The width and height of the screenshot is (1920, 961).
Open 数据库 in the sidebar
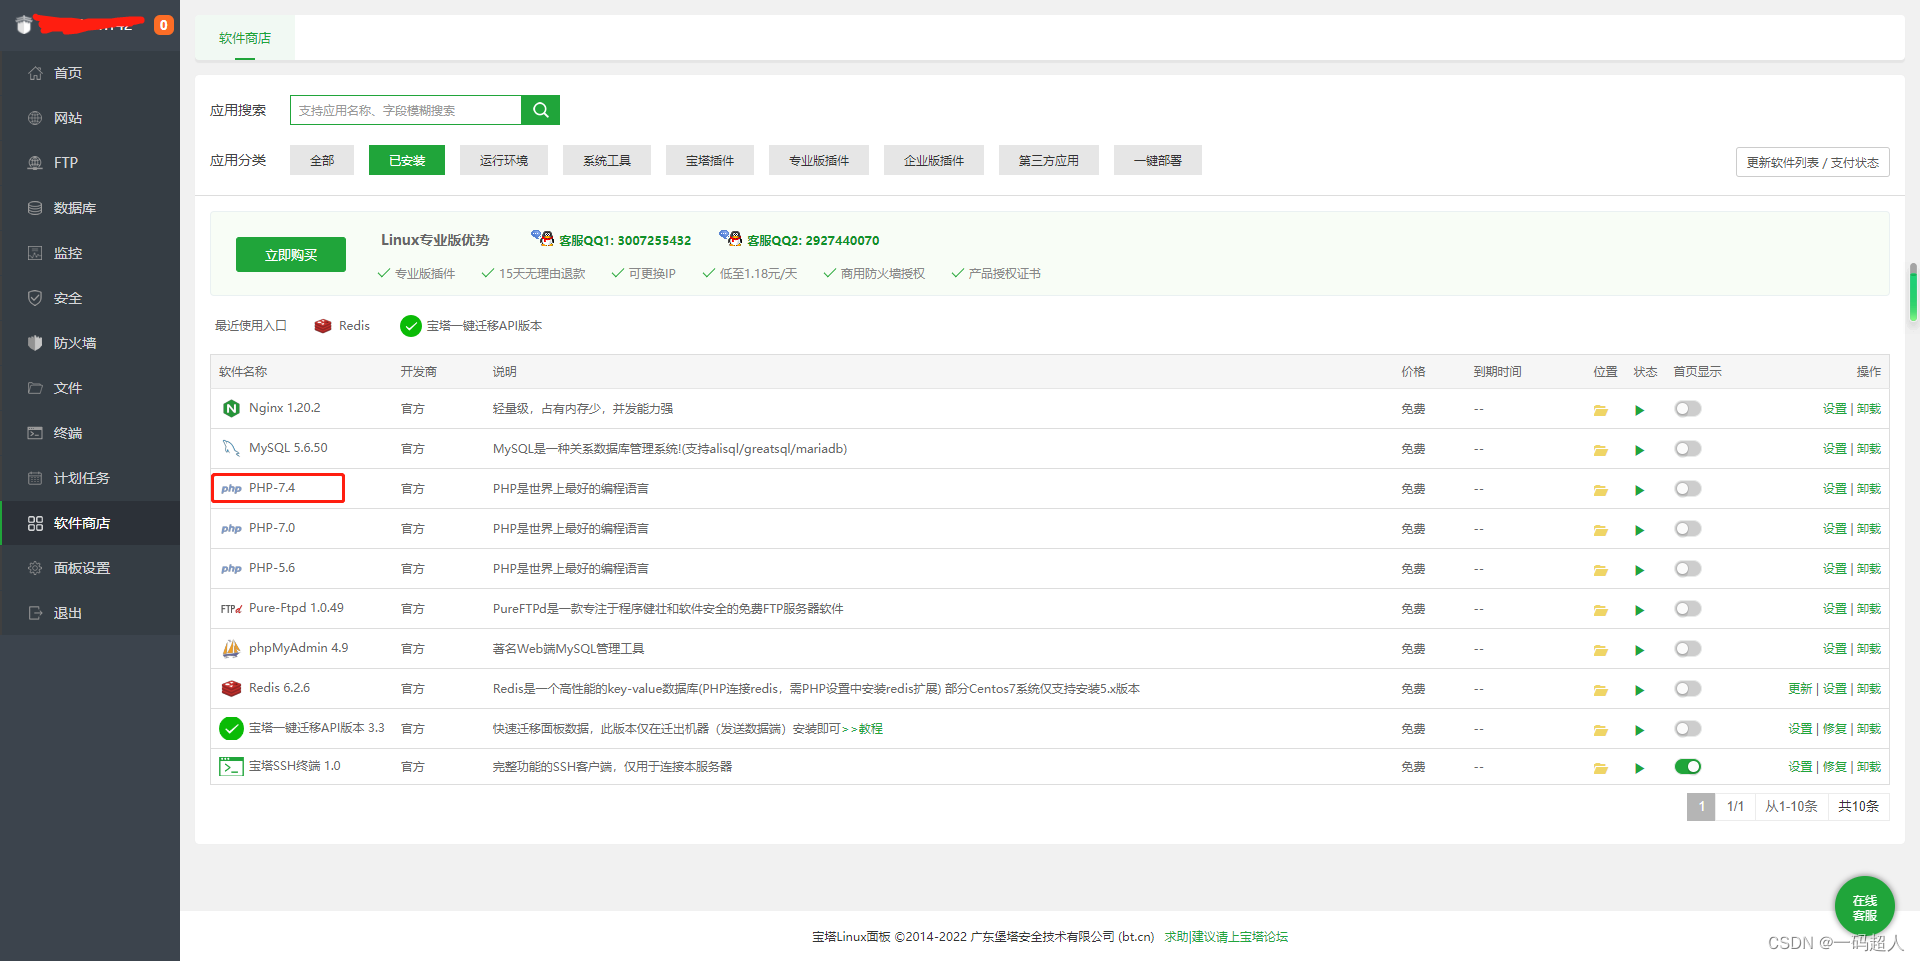[x=90, y=208]
